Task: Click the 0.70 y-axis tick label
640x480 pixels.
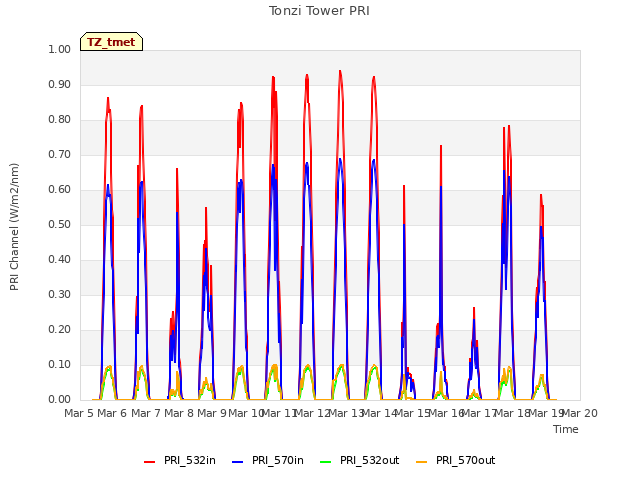Action: [59, 154]
